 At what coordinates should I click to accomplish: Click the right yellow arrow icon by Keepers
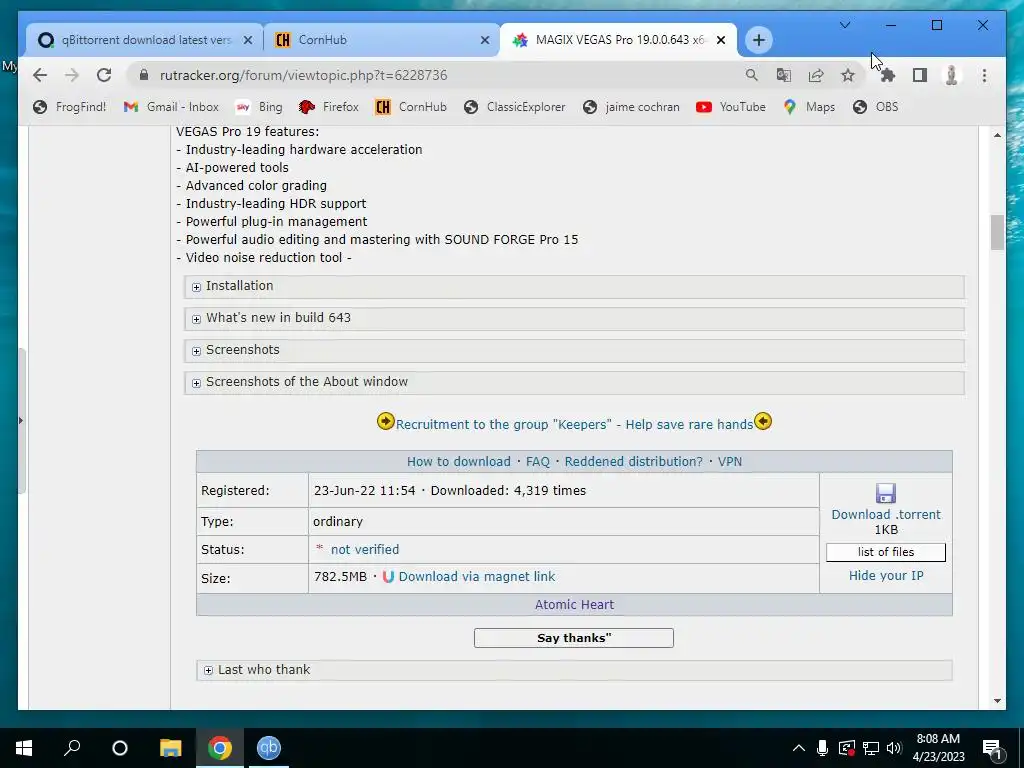click(x=763, y=421)
